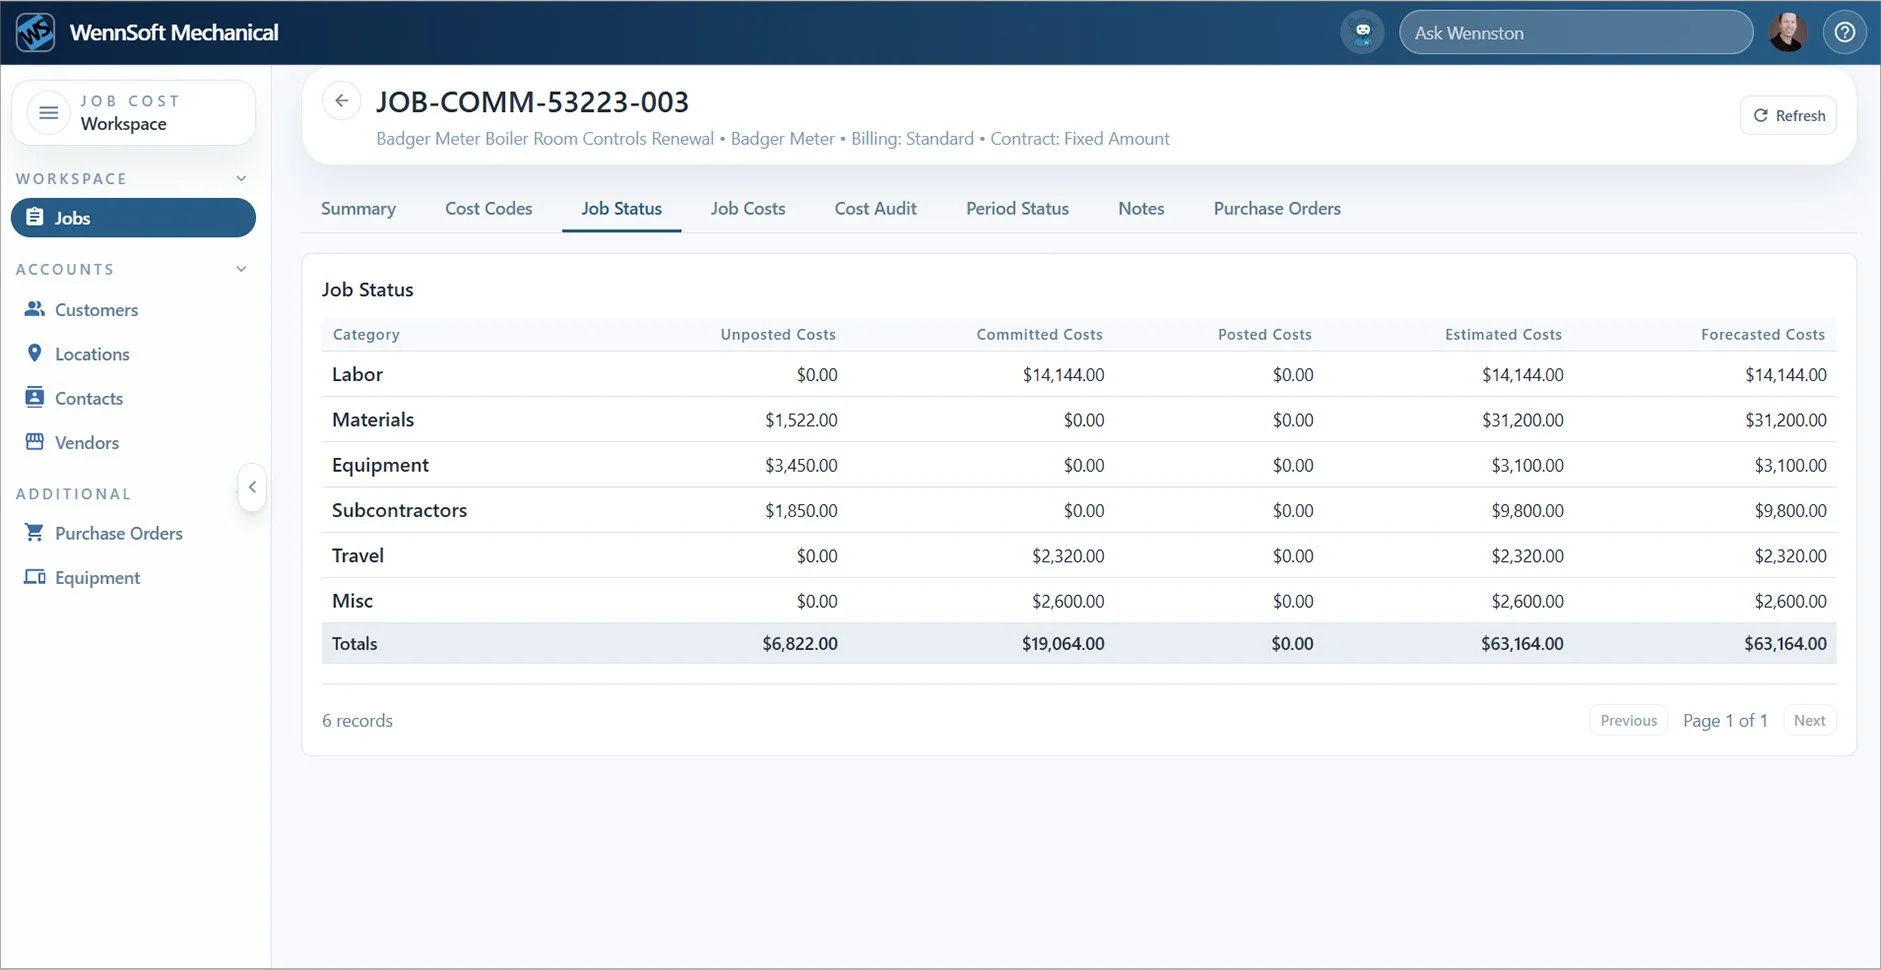The width and height of the screenshot is (1881, 970).
Task: Open the Job Costs tab
Action: (x=748, y=208)
